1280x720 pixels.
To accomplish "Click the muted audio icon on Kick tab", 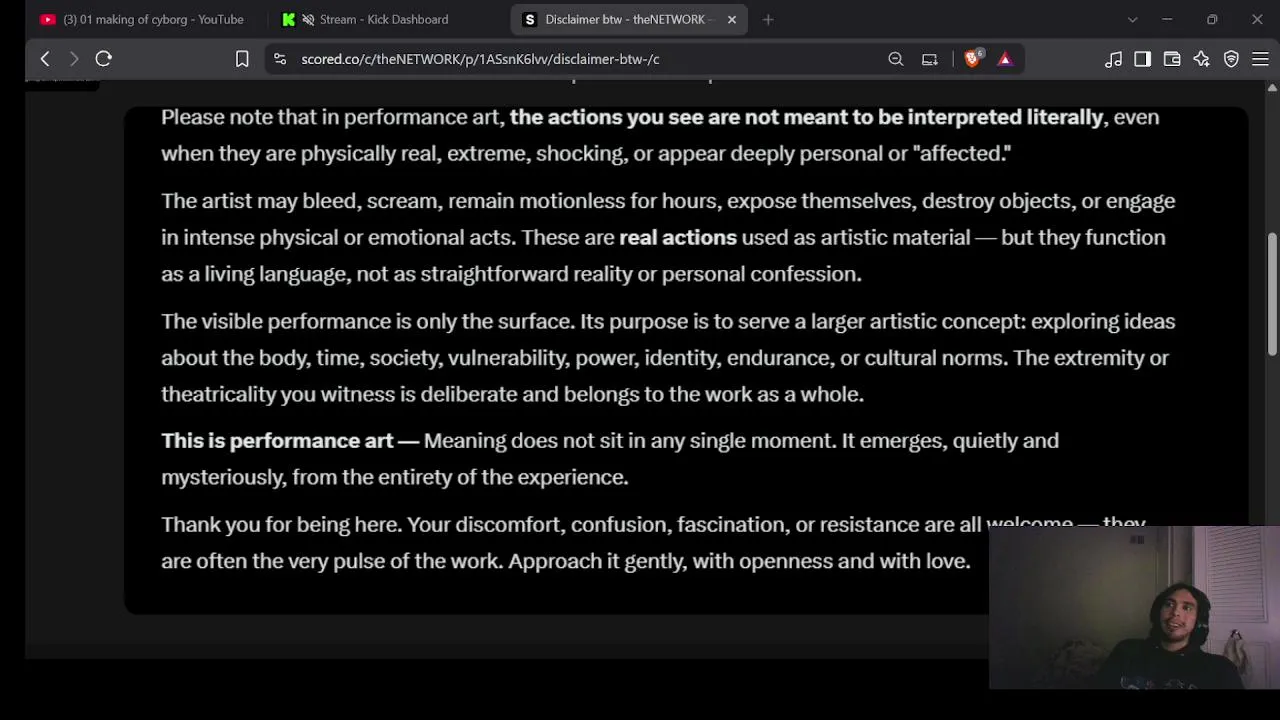I will click(x=308, y=19).
